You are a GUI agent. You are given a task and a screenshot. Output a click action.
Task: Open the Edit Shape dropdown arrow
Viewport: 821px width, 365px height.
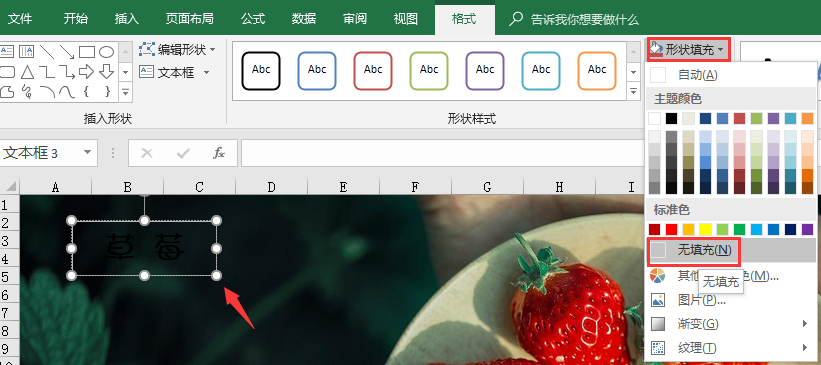click(213, 50)
